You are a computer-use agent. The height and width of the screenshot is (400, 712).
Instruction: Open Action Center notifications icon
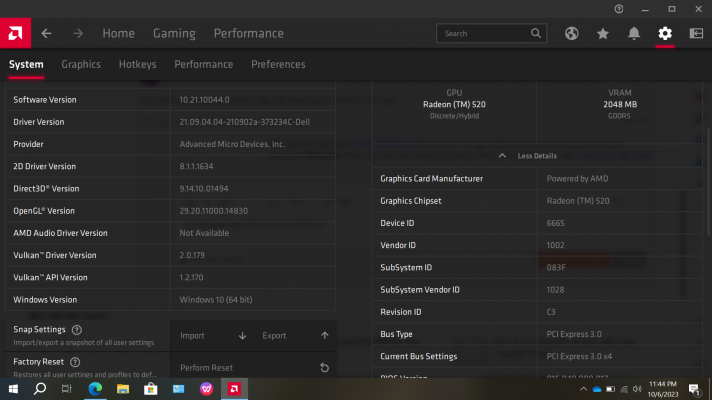pos(694,390)
